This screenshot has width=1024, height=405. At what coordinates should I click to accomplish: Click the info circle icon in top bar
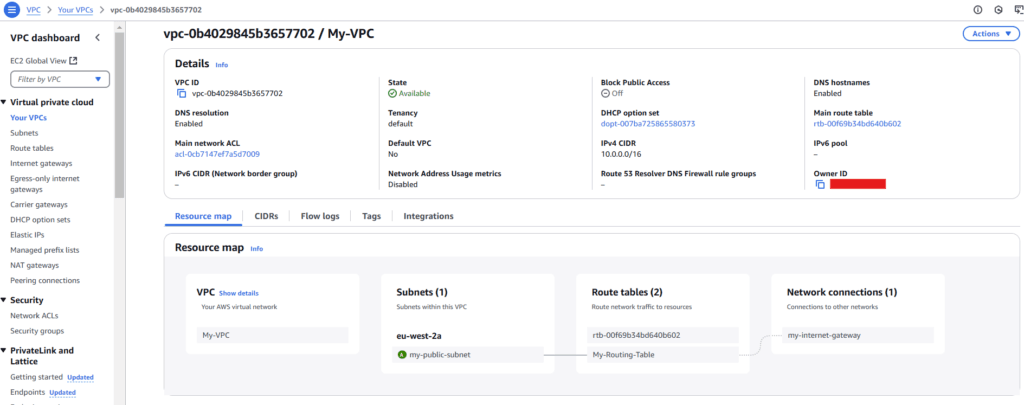[978, 10]
